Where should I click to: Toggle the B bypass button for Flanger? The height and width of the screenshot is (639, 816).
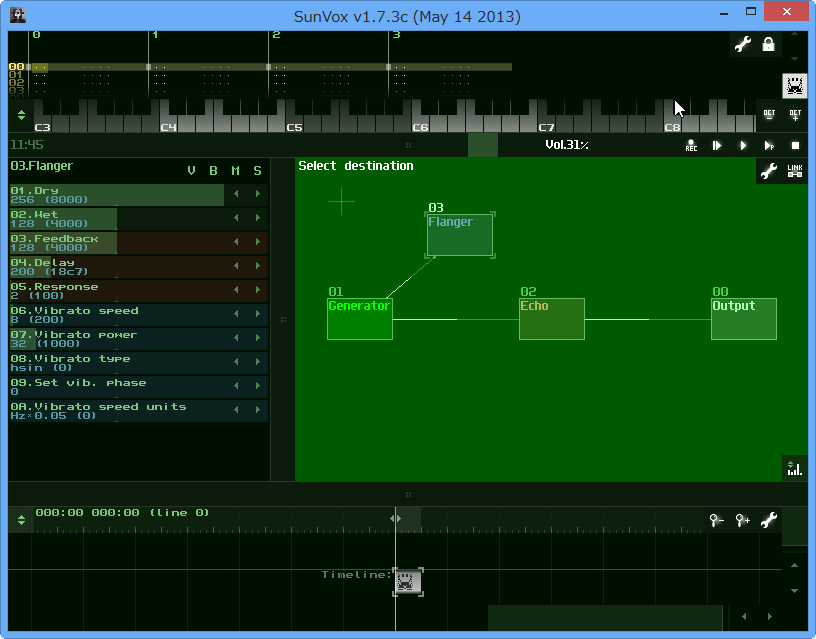click(x=213, y=171)
